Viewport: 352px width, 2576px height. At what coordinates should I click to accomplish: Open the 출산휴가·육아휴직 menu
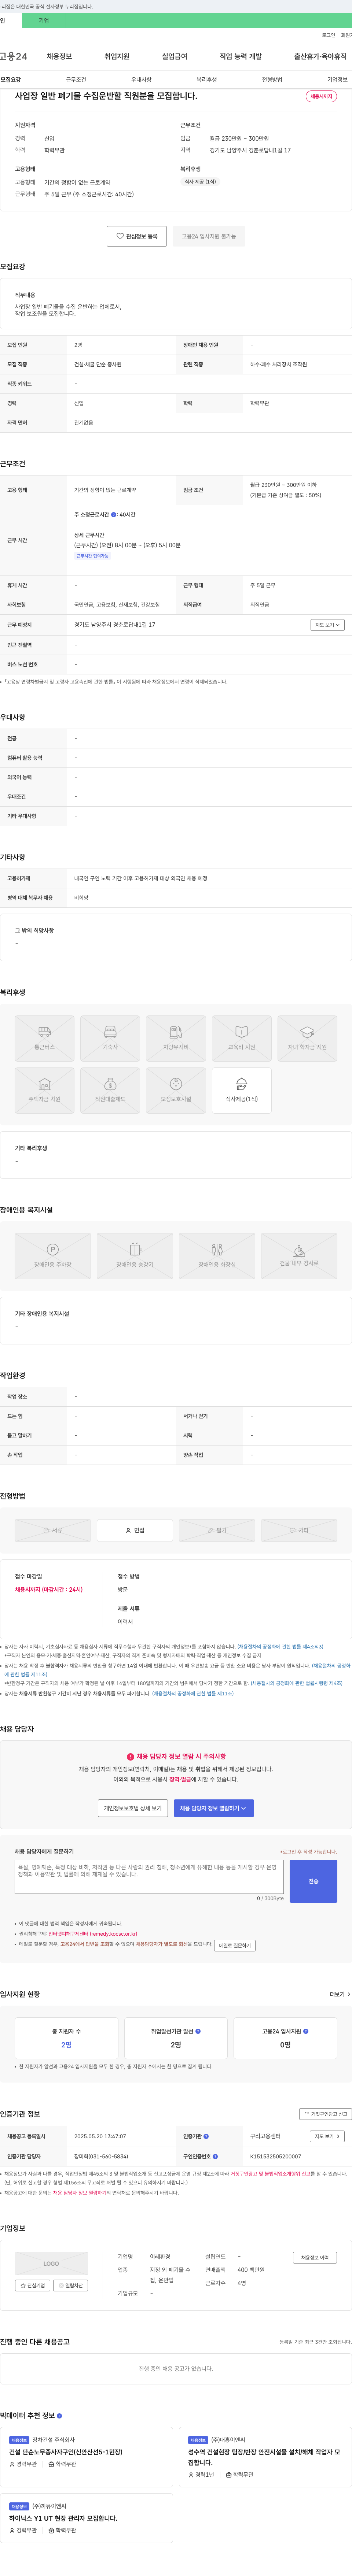[320, 57]
